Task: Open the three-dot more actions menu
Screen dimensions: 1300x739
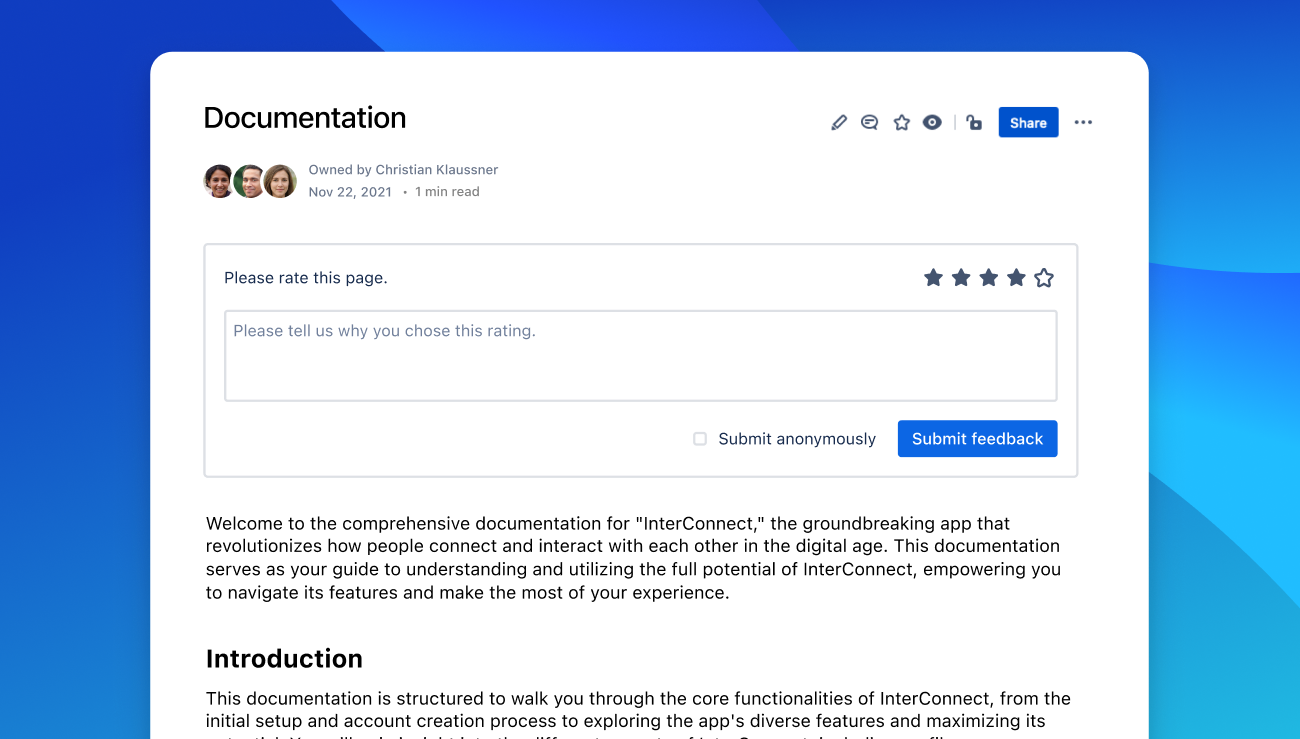Action: (1083, 122)
